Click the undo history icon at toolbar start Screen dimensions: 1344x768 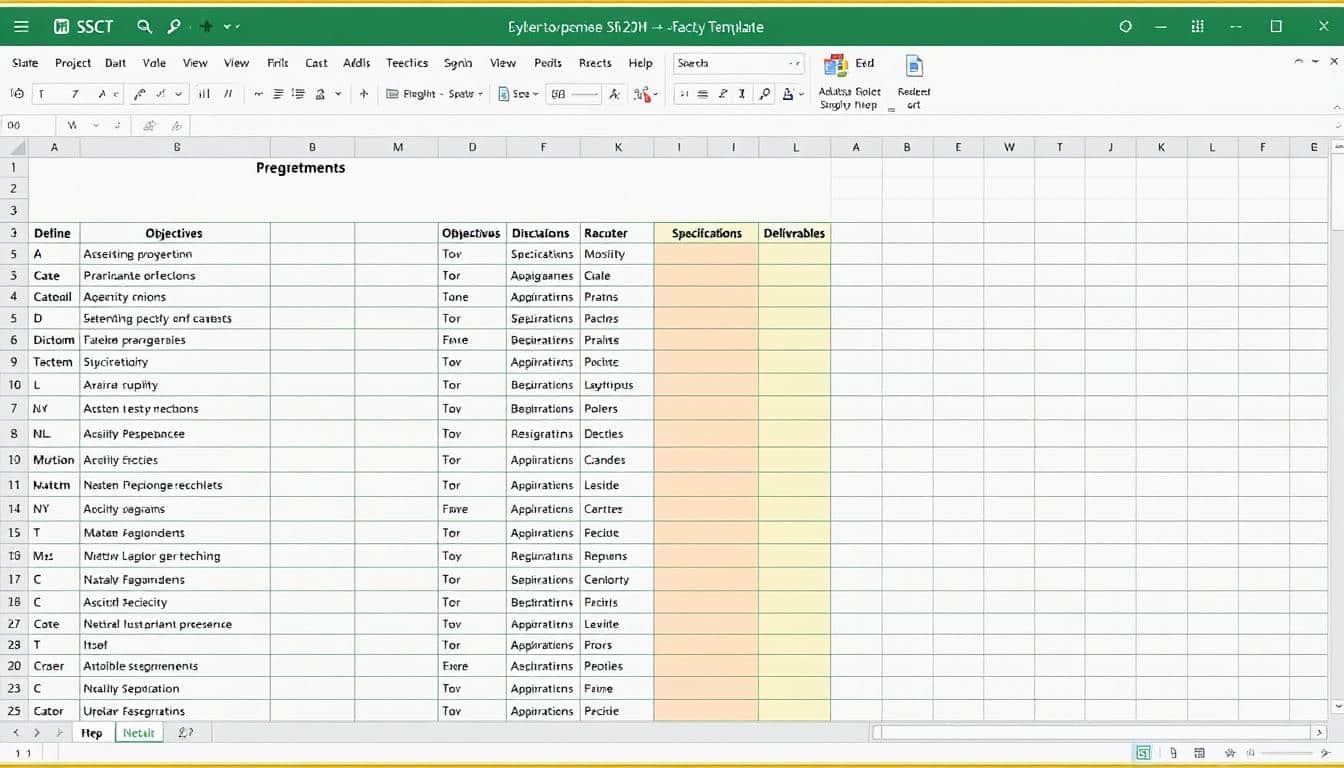pyautogui.click(x=17, y=94)
